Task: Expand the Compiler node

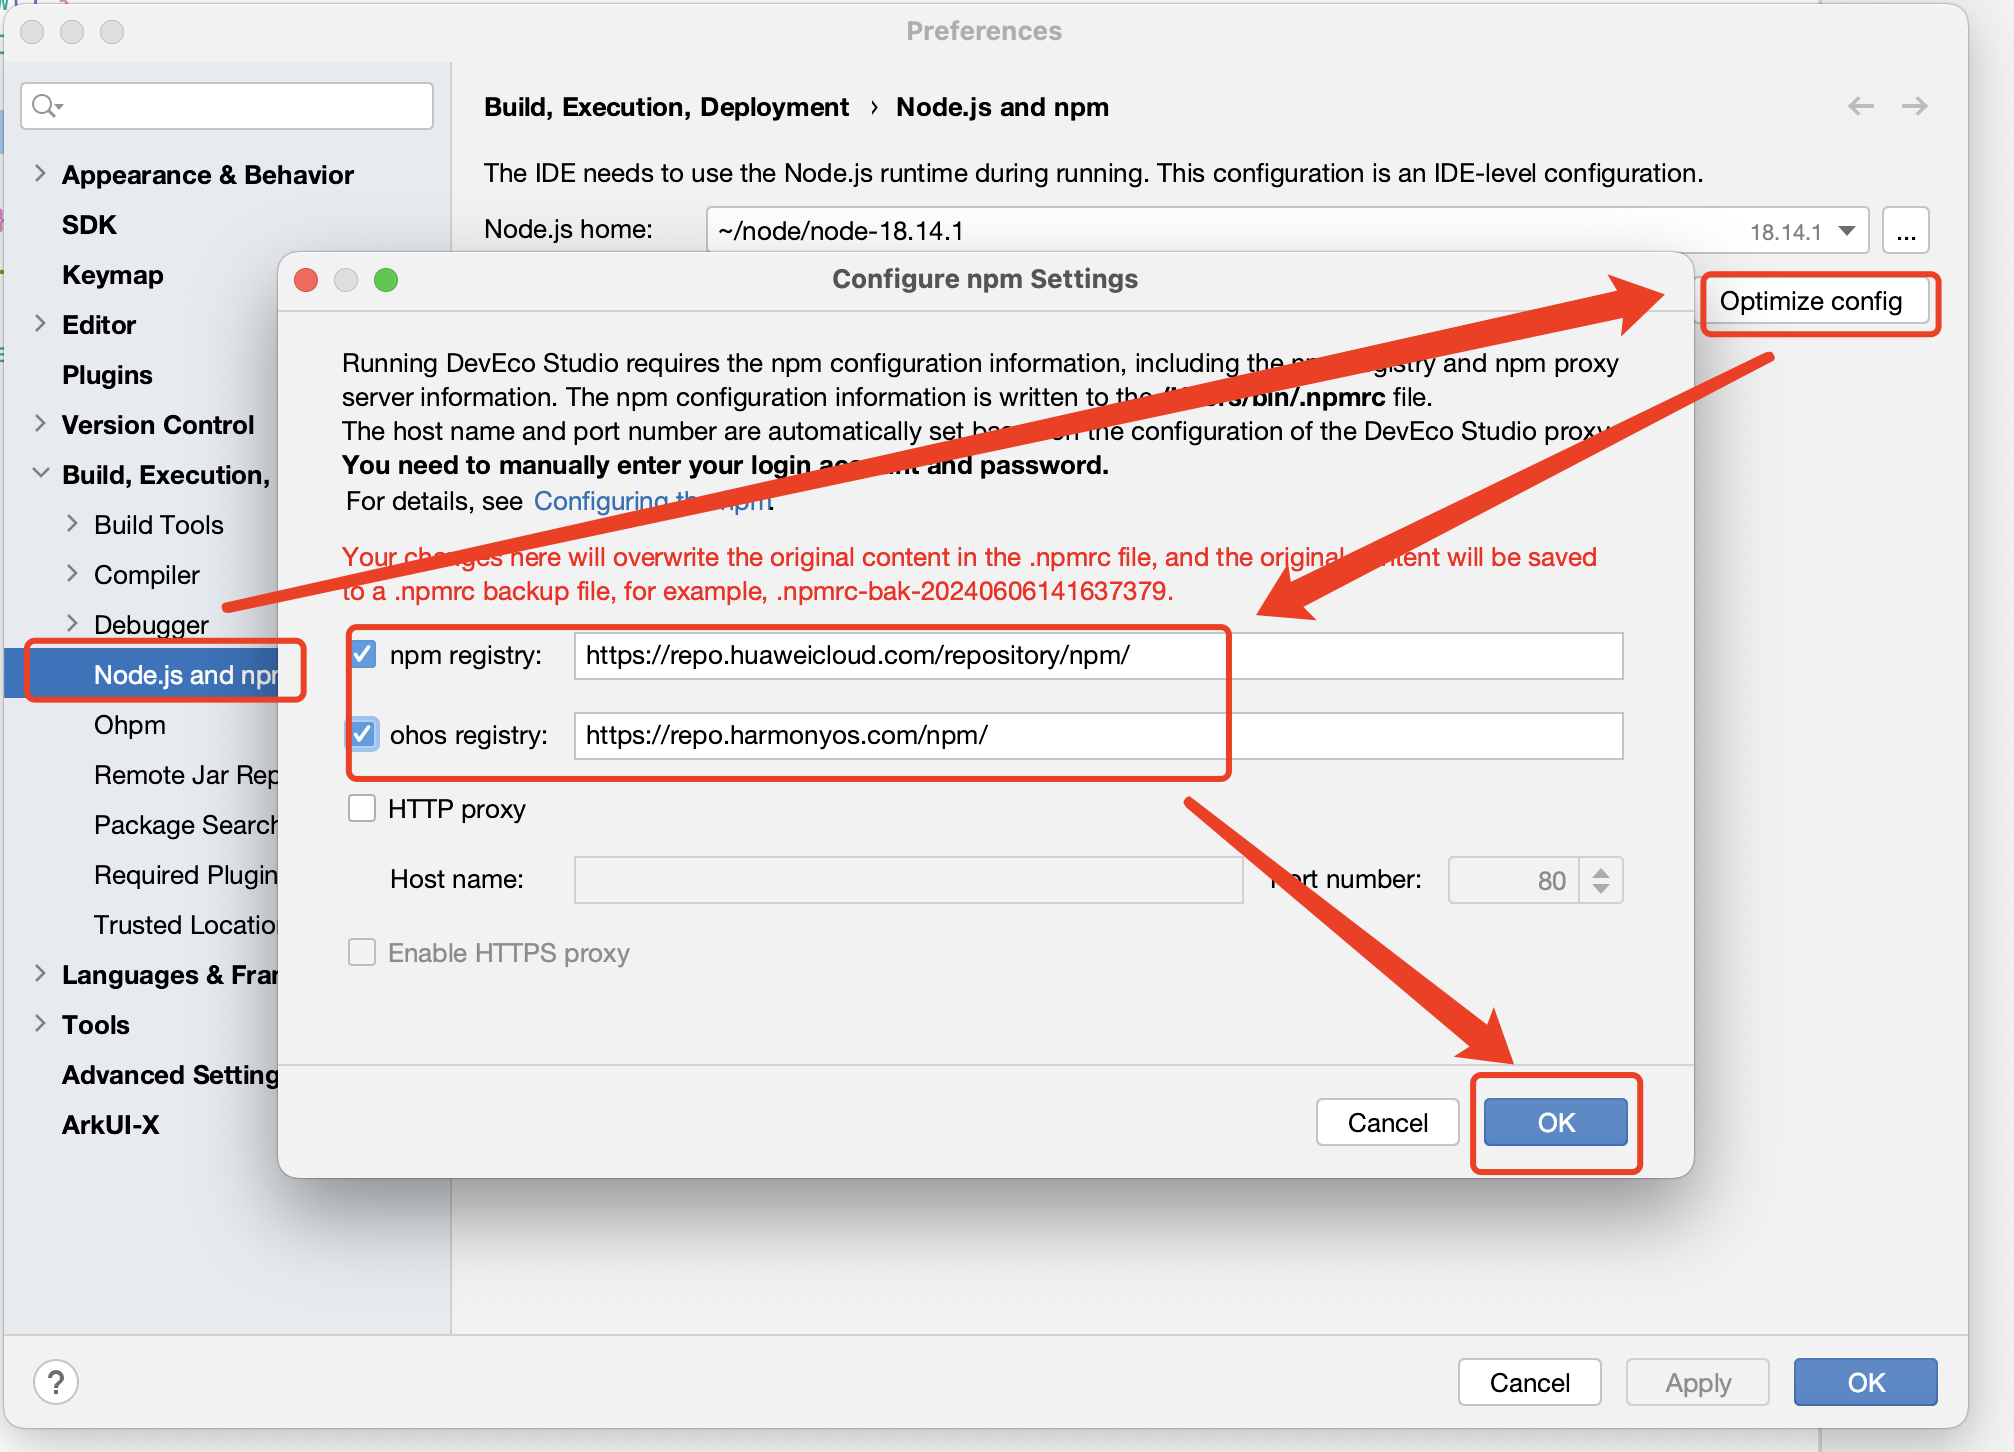Action: click(x=72, y=574)
